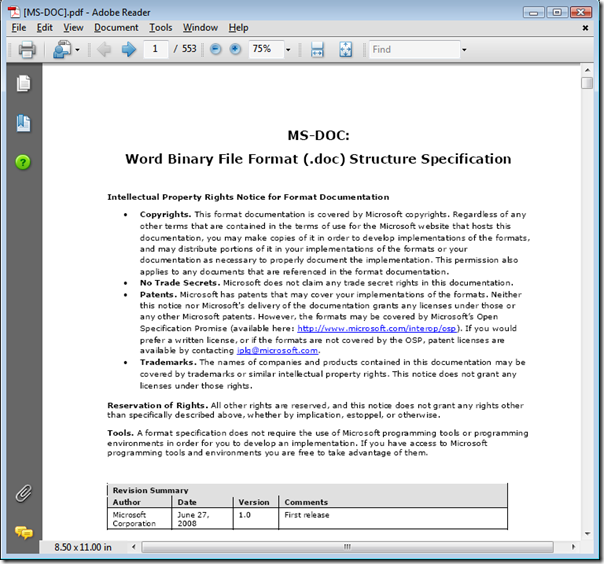Zoom out with the minus button
Image resolution: width=604 pixels, height=564 pixels.
tap(213, 50)
